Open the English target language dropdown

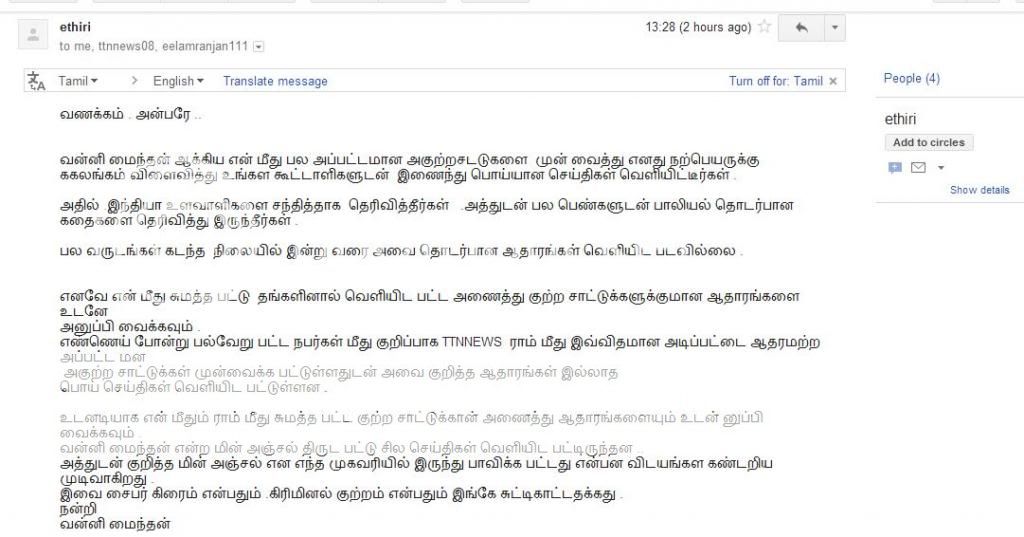178,81
